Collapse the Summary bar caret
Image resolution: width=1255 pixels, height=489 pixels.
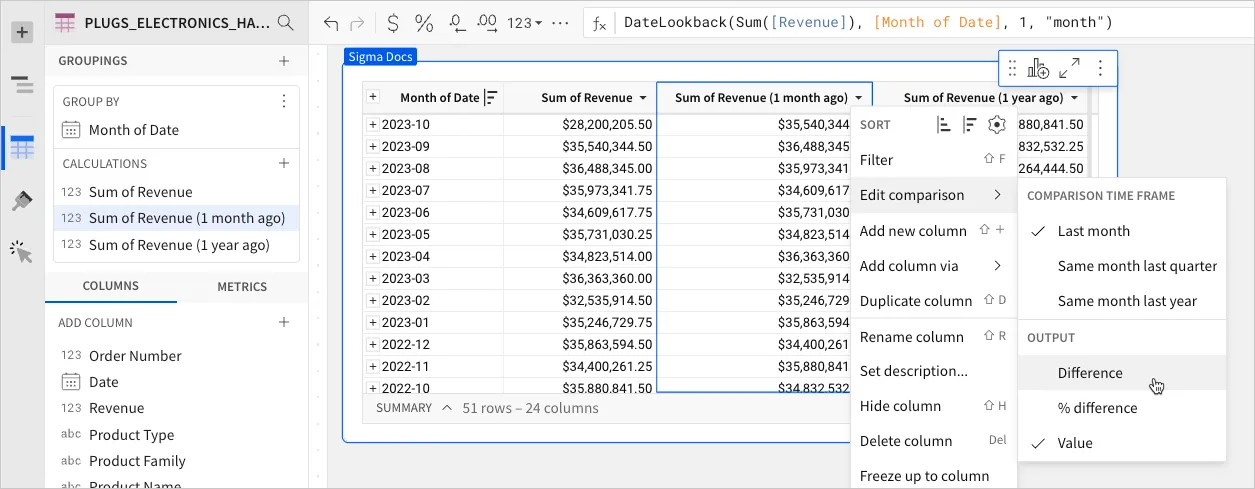tap(447, 408)
